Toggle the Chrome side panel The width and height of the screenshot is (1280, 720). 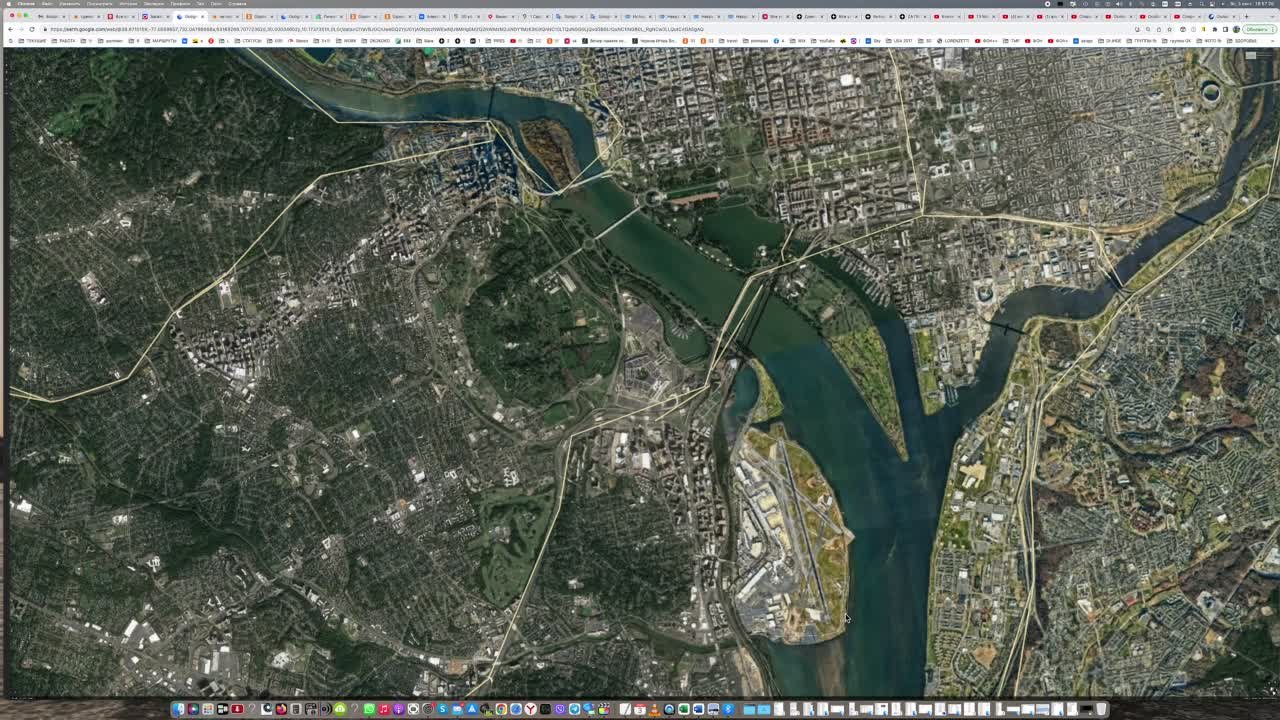coord(1226,29)
